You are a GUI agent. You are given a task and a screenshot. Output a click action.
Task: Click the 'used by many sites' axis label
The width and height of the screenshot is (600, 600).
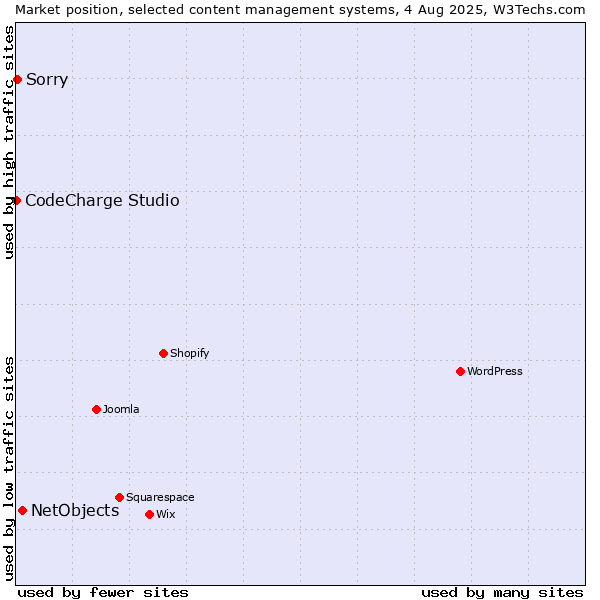(x=502, y=593)
